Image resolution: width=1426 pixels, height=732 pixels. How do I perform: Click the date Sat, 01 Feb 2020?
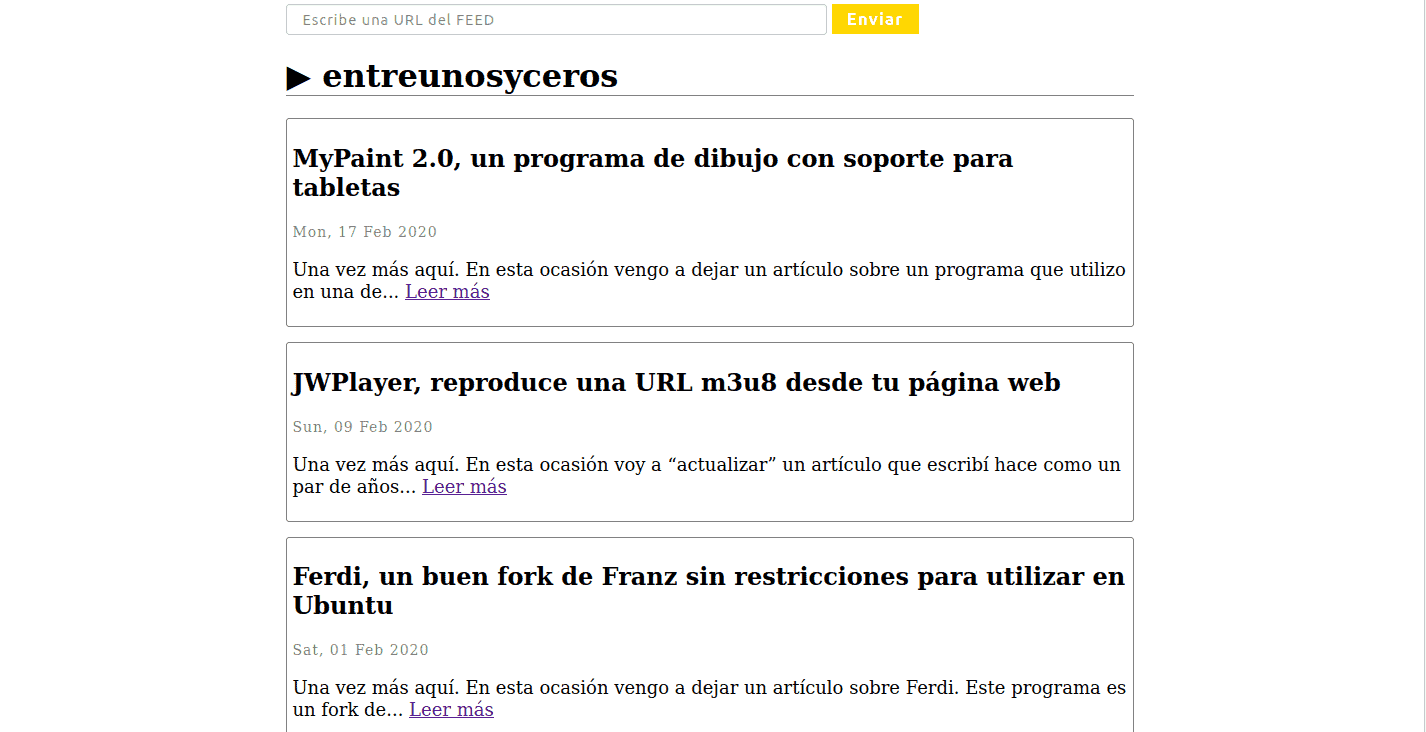(x=360, y=649)
